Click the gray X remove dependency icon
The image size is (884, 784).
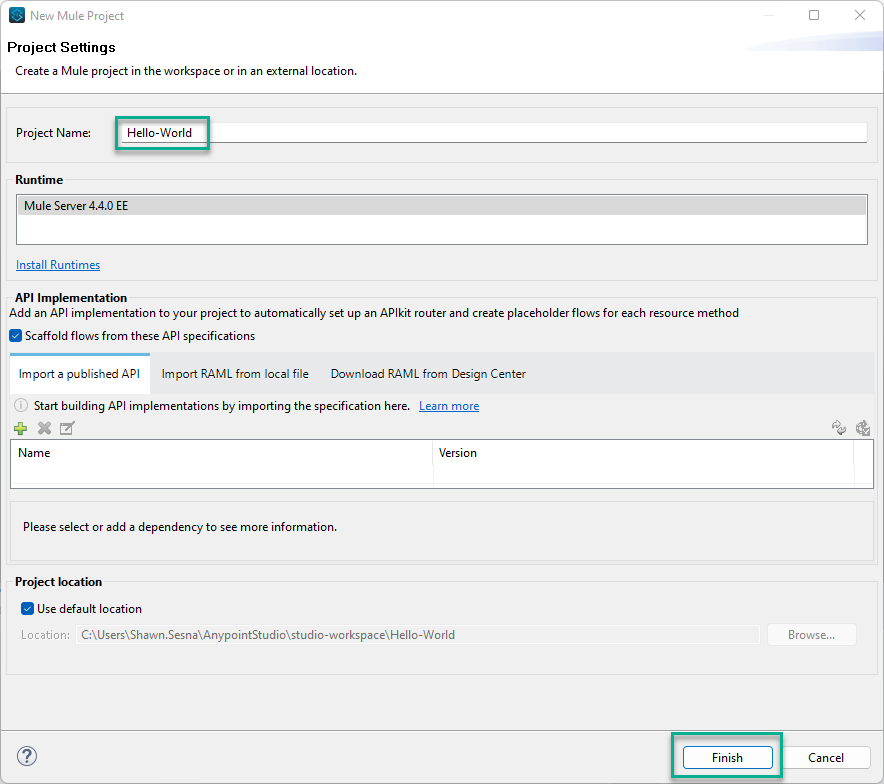[x=44, y=428]
